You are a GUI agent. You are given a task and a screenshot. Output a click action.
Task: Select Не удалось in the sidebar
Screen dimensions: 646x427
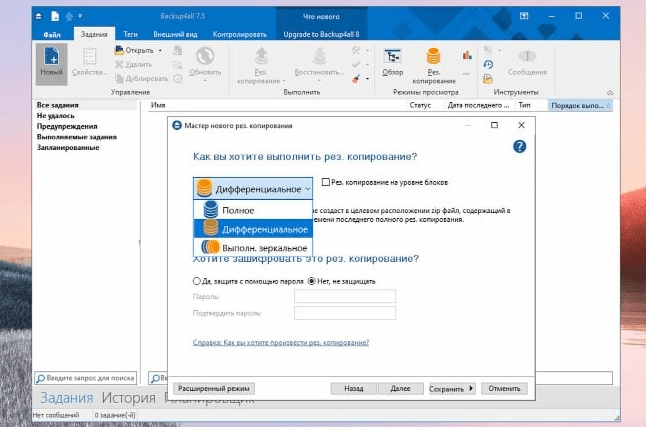pos(56,115)
